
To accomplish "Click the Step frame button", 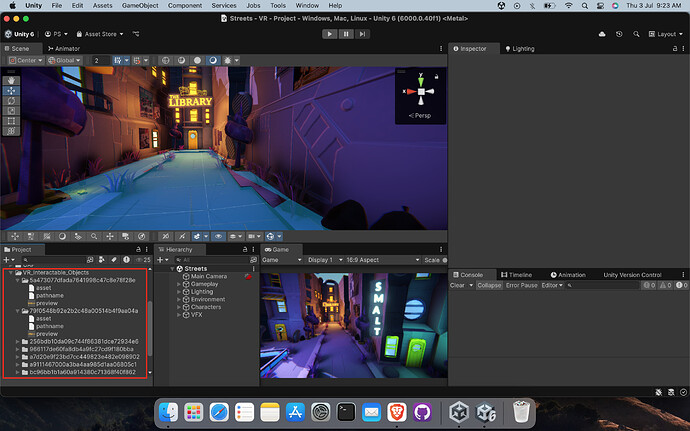I will click(363, 34).
